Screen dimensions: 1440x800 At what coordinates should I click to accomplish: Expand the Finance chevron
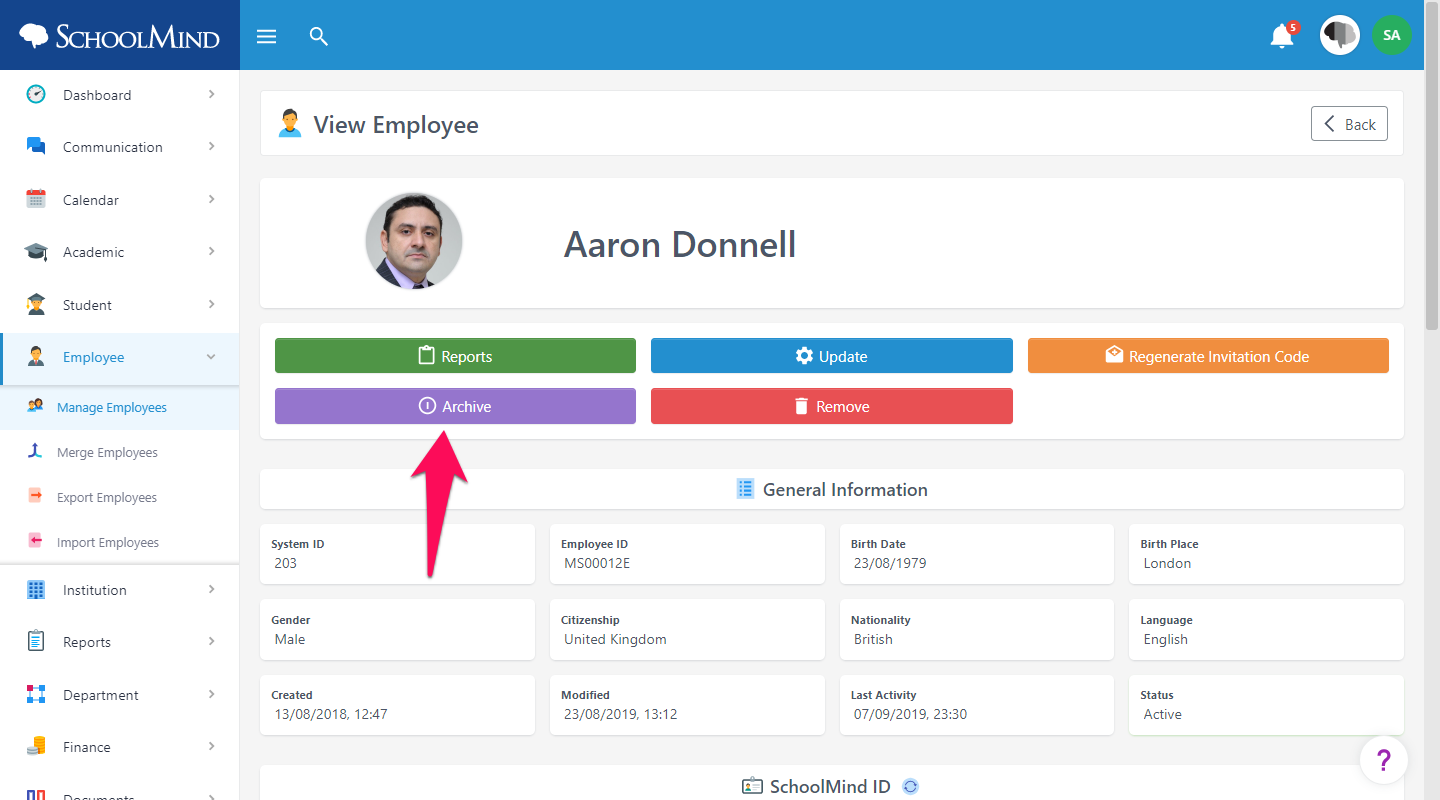[x=211, y=746]
